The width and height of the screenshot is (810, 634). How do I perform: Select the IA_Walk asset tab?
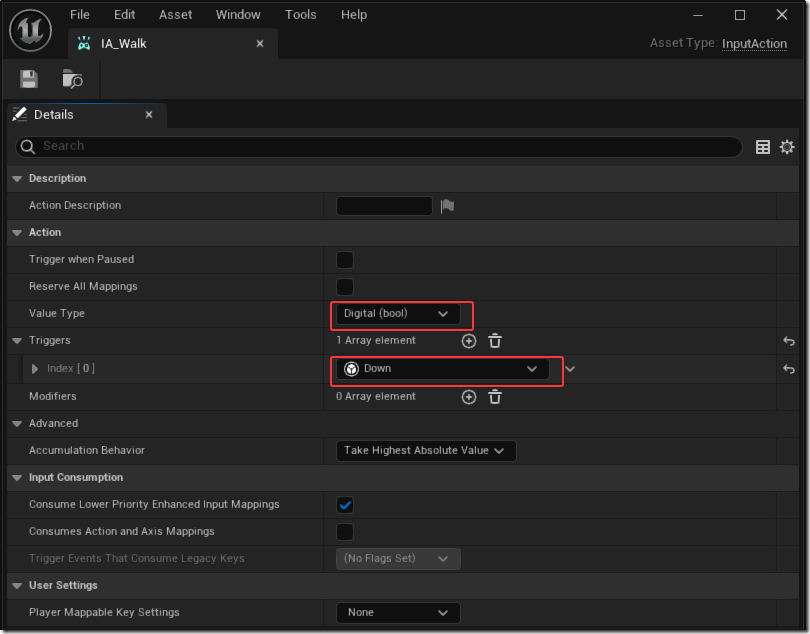click(x=173, y=44)
